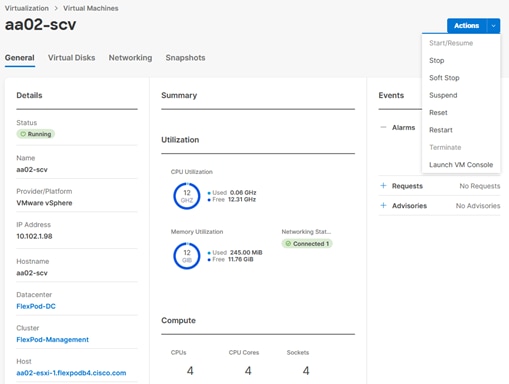Click Launch VM Console
Image resolution: width=509 pixels, height=384 pixels.
(x=461, y=164)
